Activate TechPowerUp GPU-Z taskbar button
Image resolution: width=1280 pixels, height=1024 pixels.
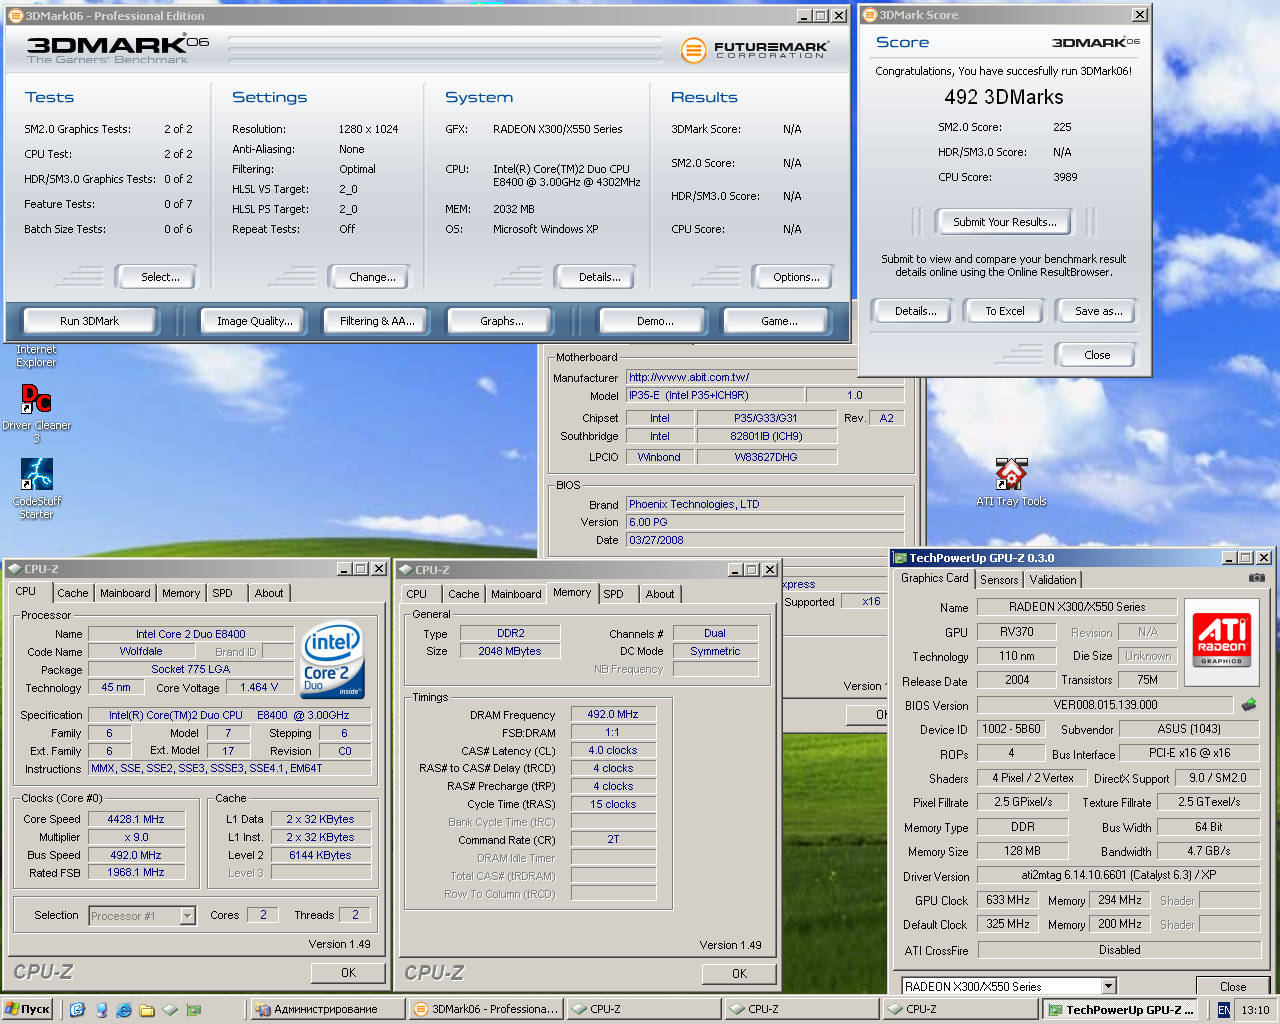(1120, 1009)
